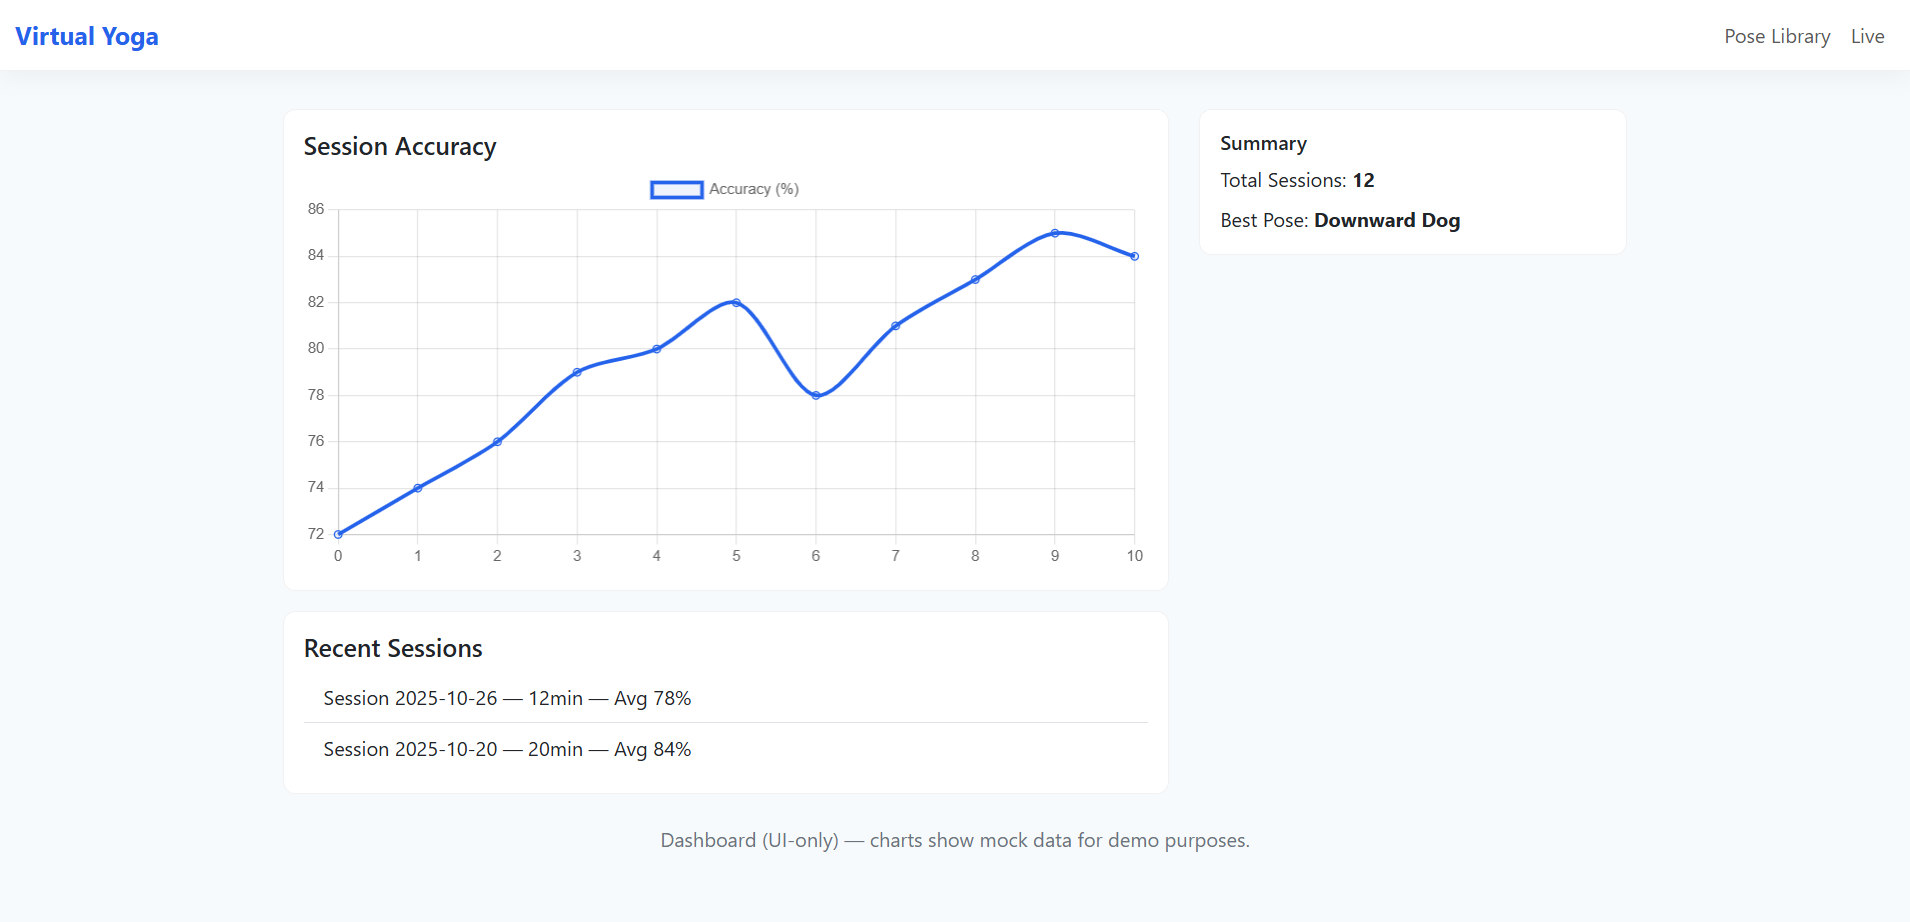Click the Downward Dog best pose text
The image size is (1910, 922).
tap(1386, 220)
